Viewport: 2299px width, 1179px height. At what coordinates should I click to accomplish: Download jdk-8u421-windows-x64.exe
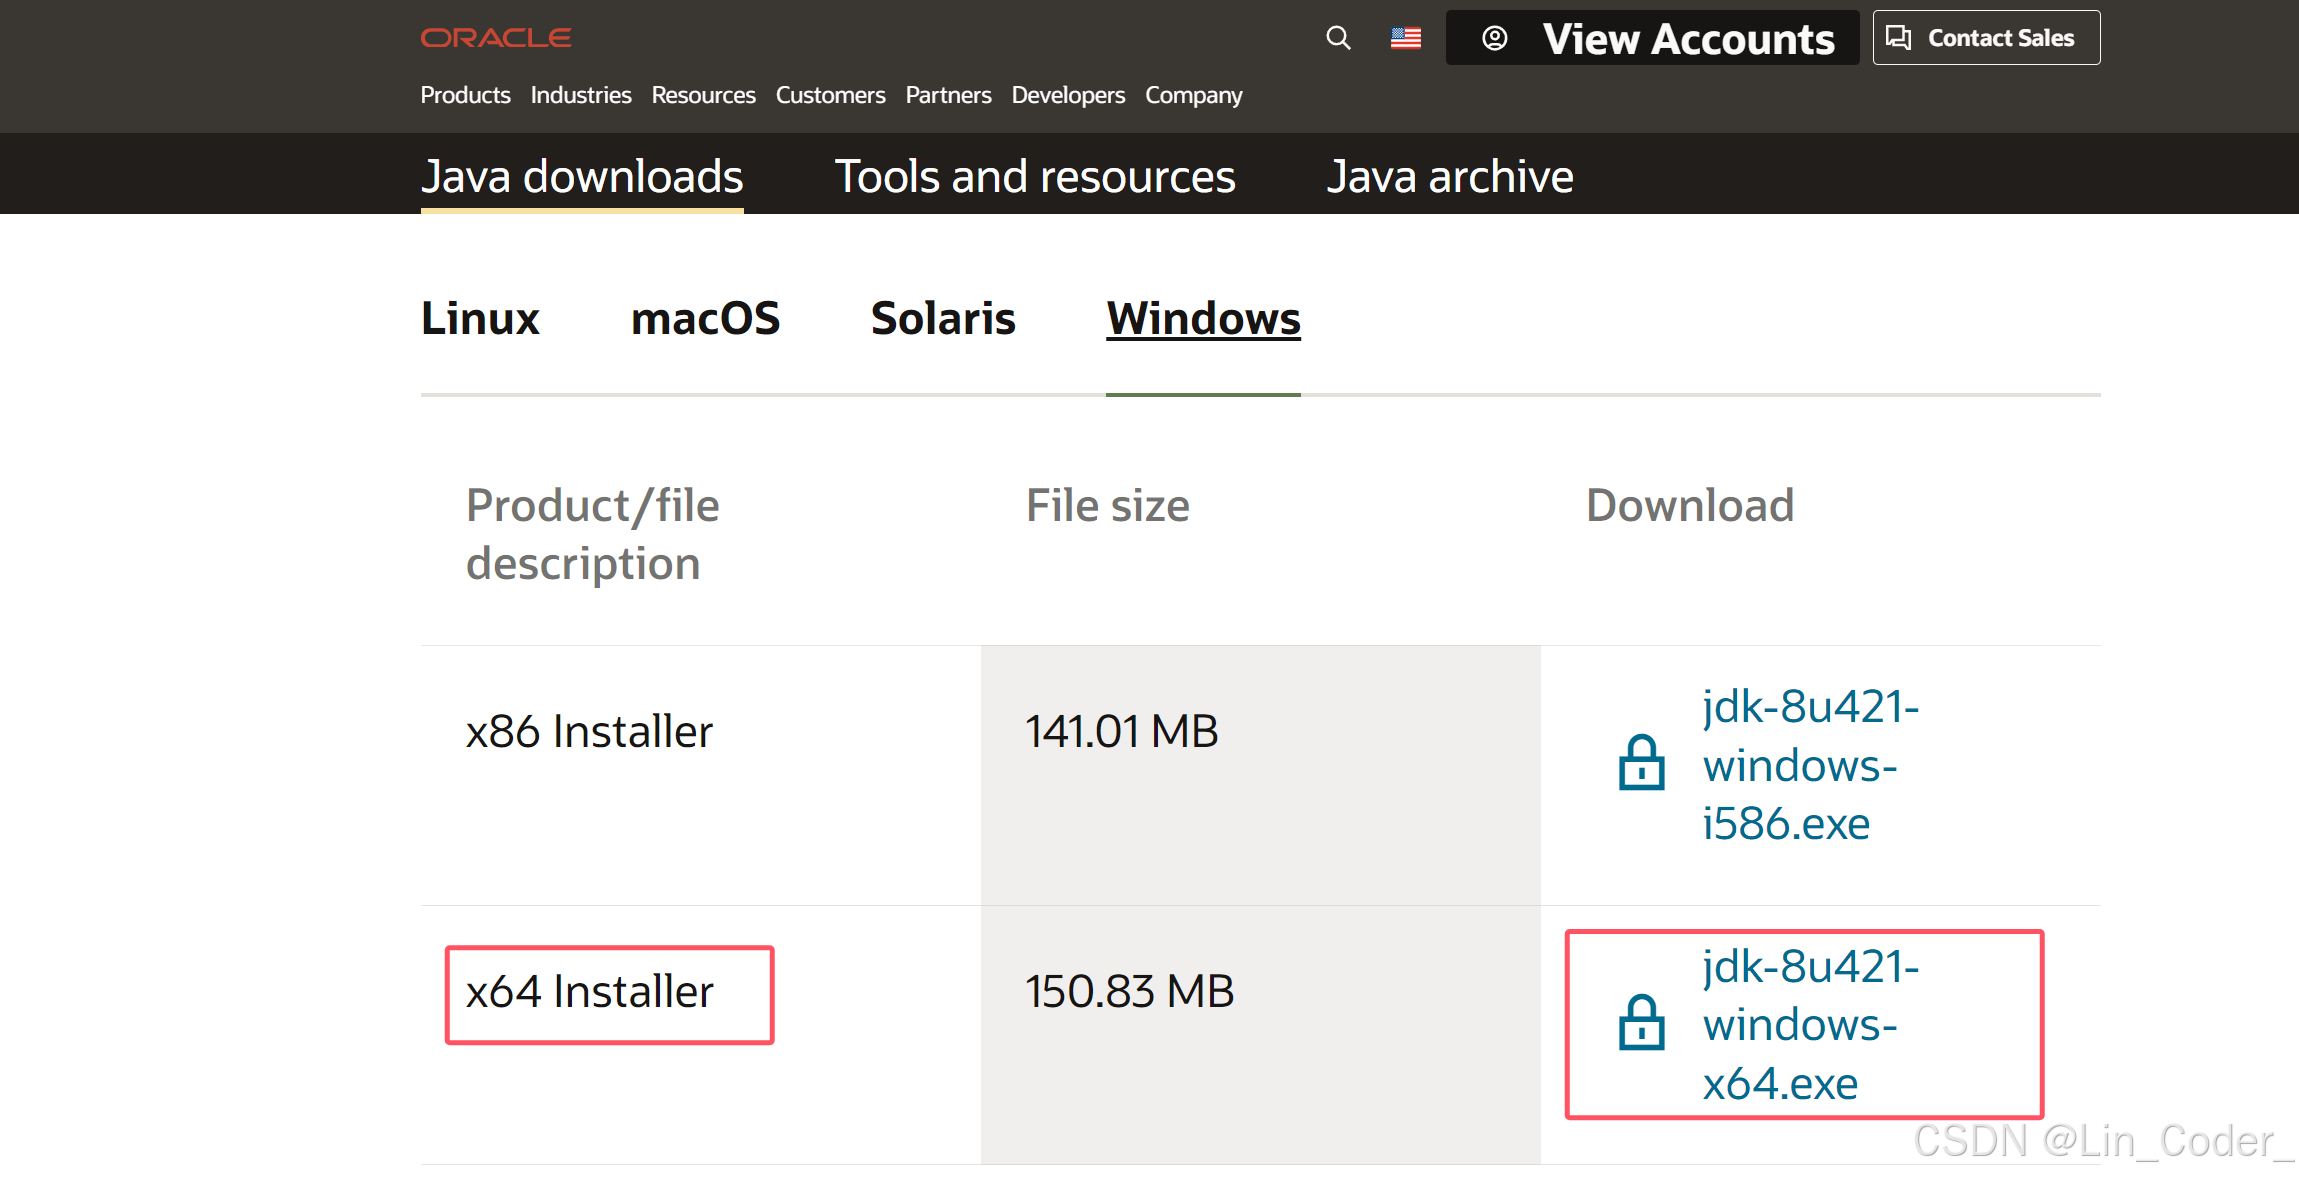(1810, 1025)
